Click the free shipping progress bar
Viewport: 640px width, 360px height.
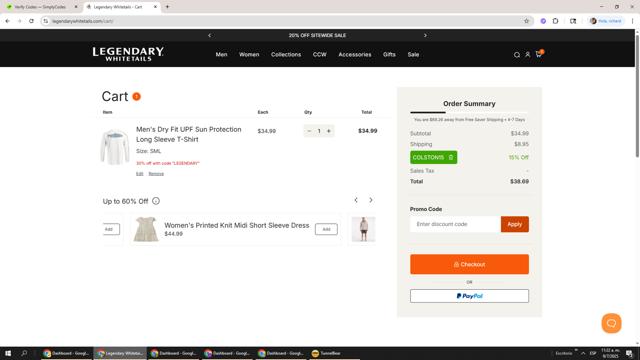[469, 112]
